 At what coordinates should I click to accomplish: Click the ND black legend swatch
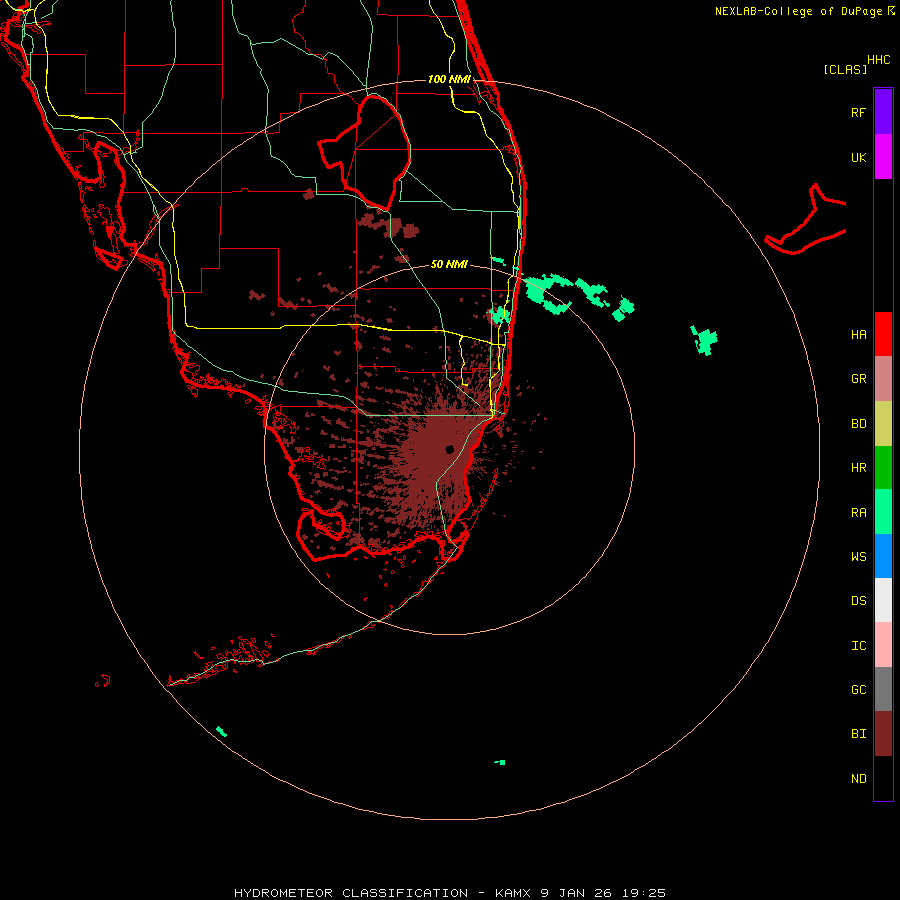tap(883, 778)
